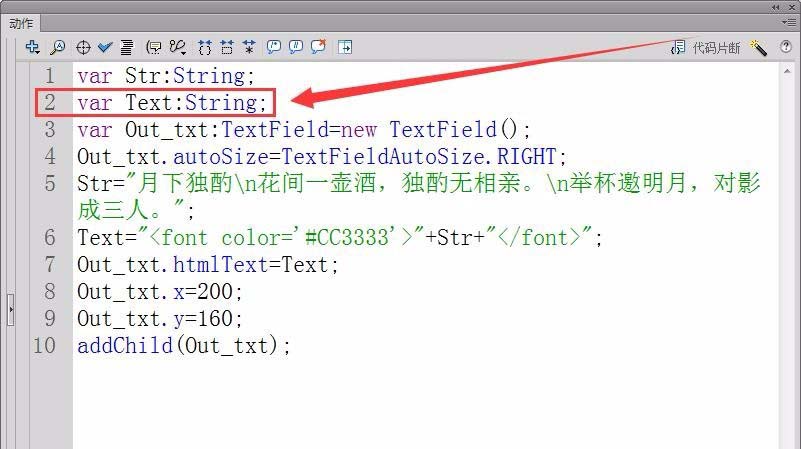
Task: Open the Help question mark icon
Action: point(786,47)
